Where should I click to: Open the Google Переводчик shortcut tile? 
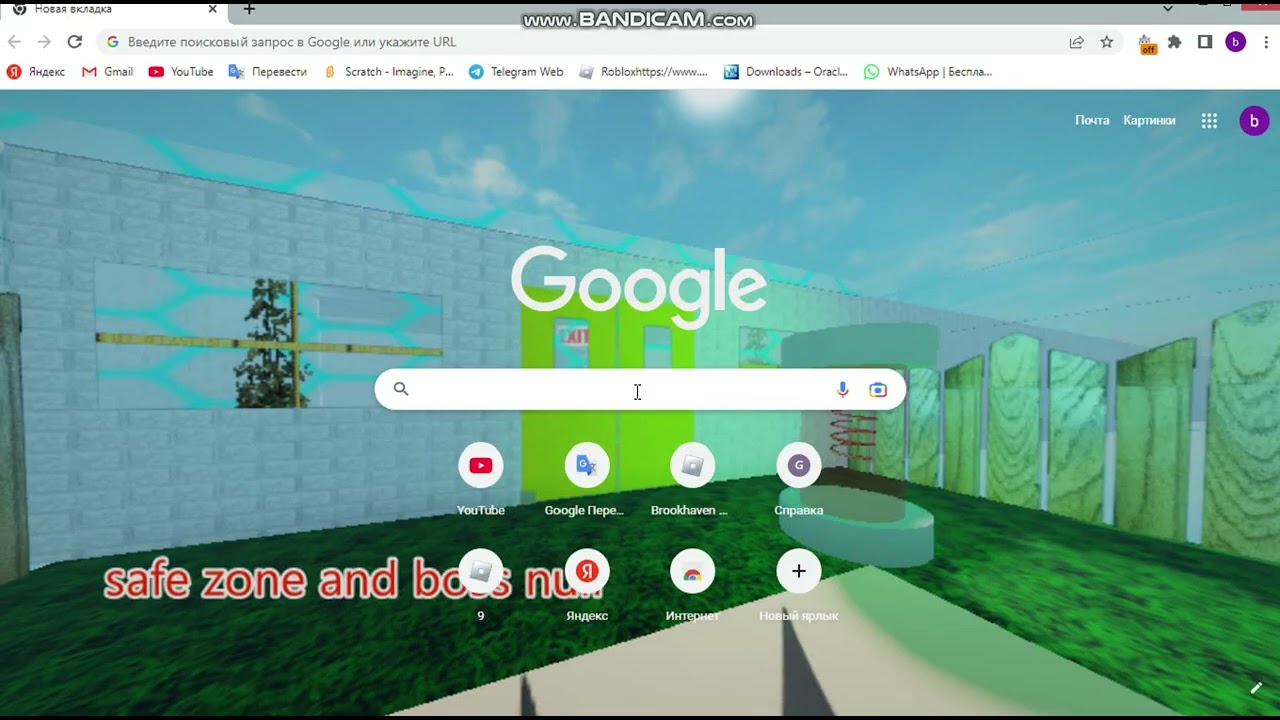(x=587, y=480)
